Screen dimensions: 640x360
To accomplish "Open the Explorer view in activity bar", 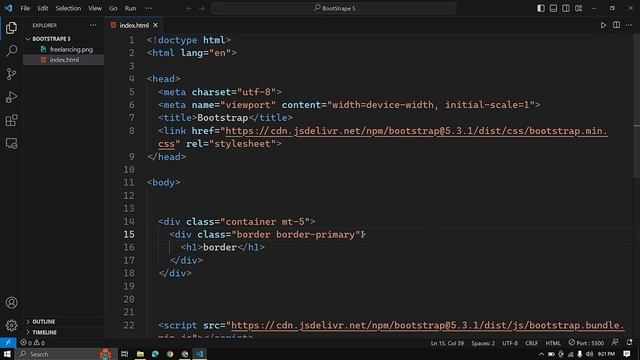I will pyautogui.click(x=11, y=28).
